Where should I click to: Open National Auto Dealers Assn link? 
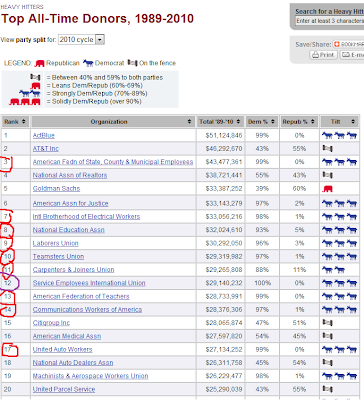tap(73, 363)
